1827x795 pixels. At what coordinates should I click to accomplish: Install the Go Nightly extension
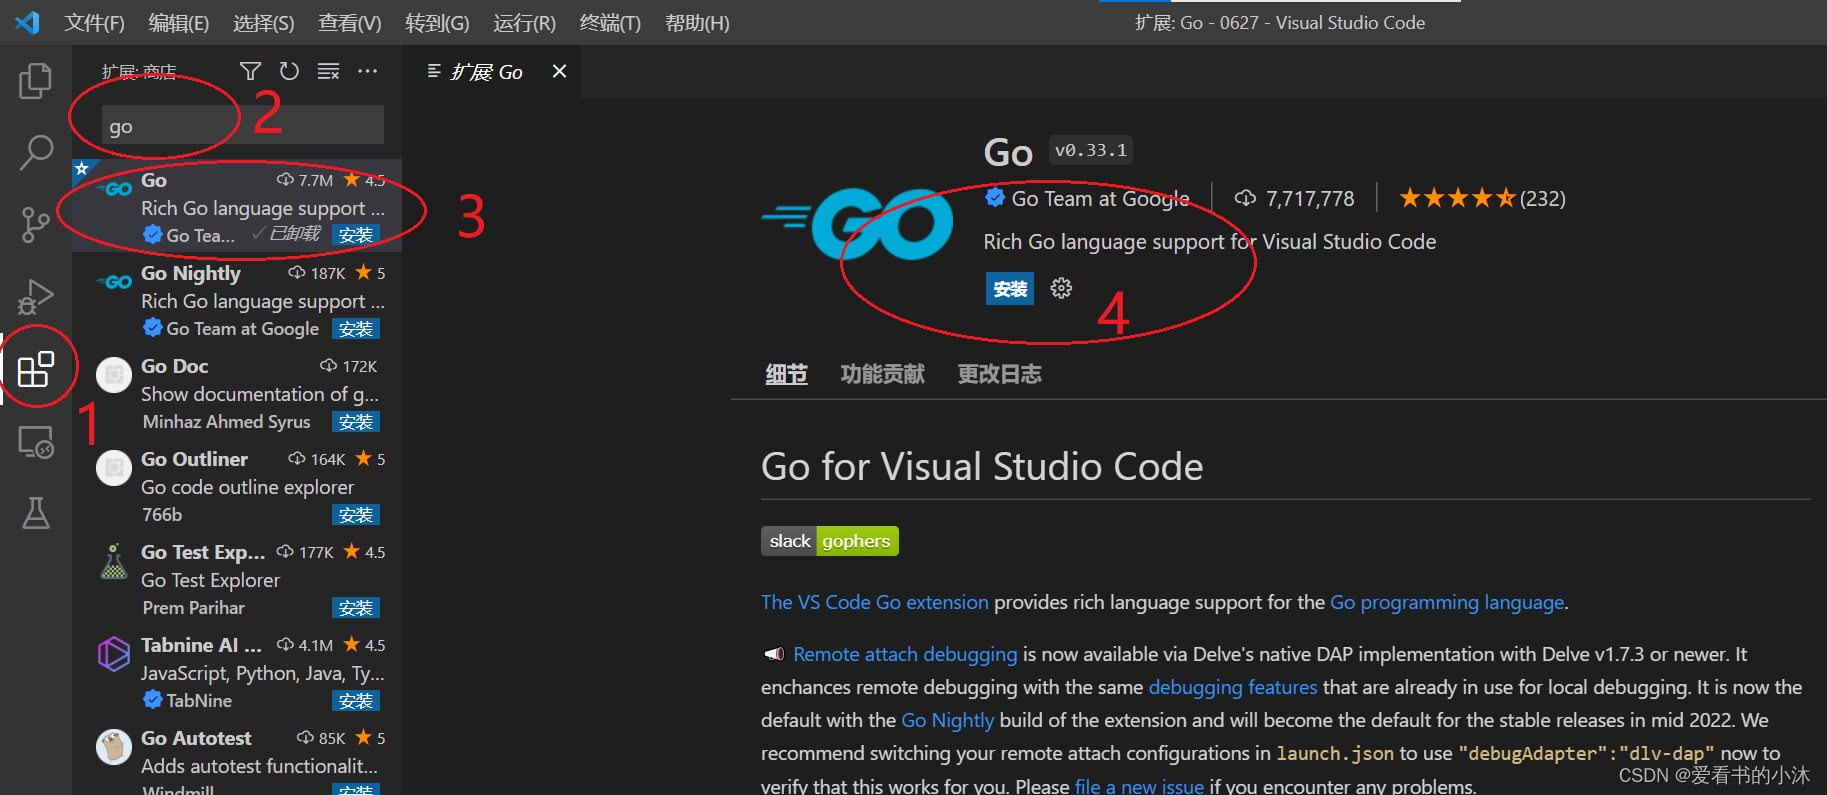coord(356,329)
